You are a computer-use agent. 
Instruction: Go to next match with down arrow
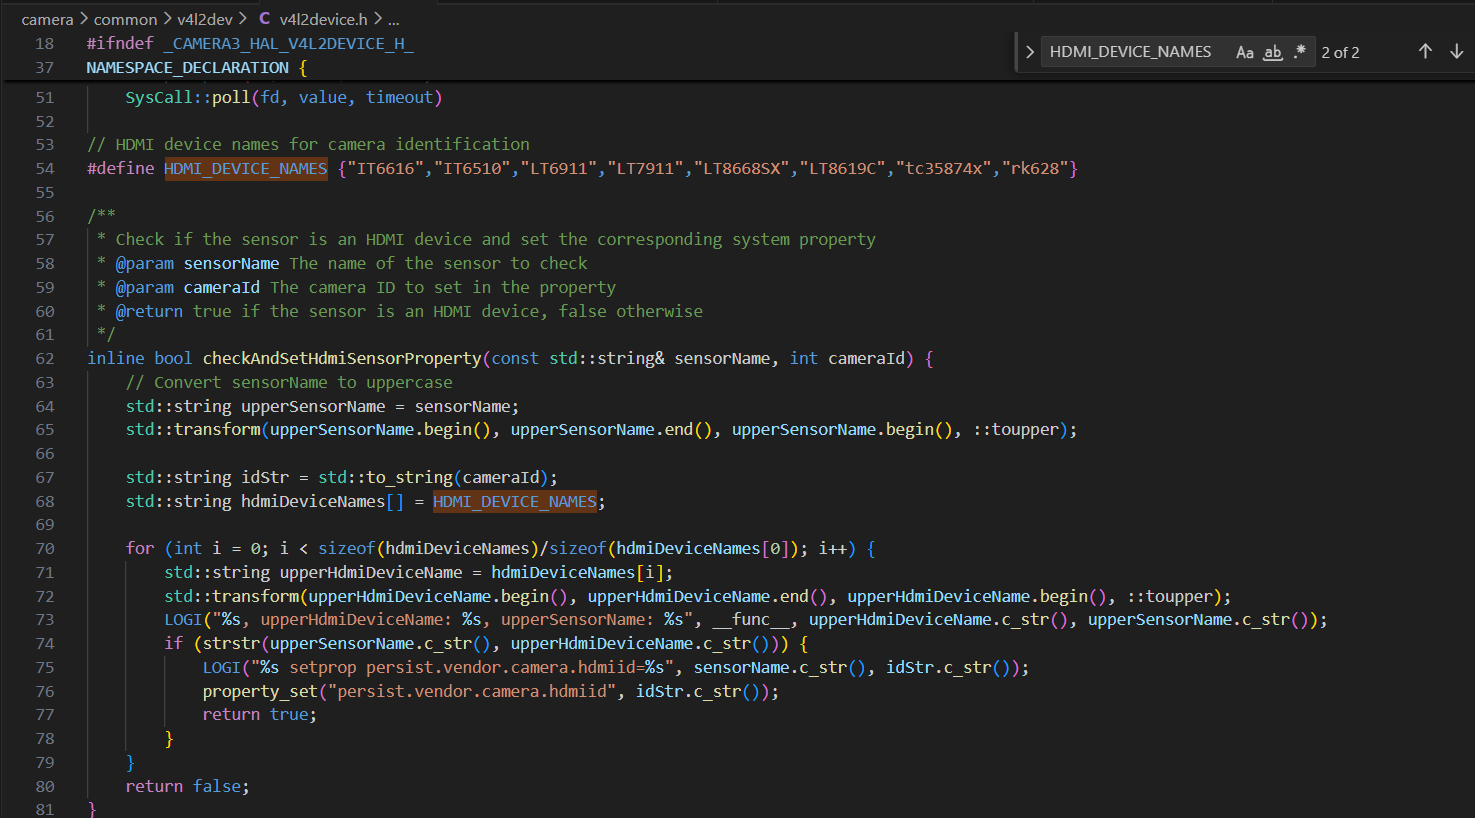click(1457, 52)
